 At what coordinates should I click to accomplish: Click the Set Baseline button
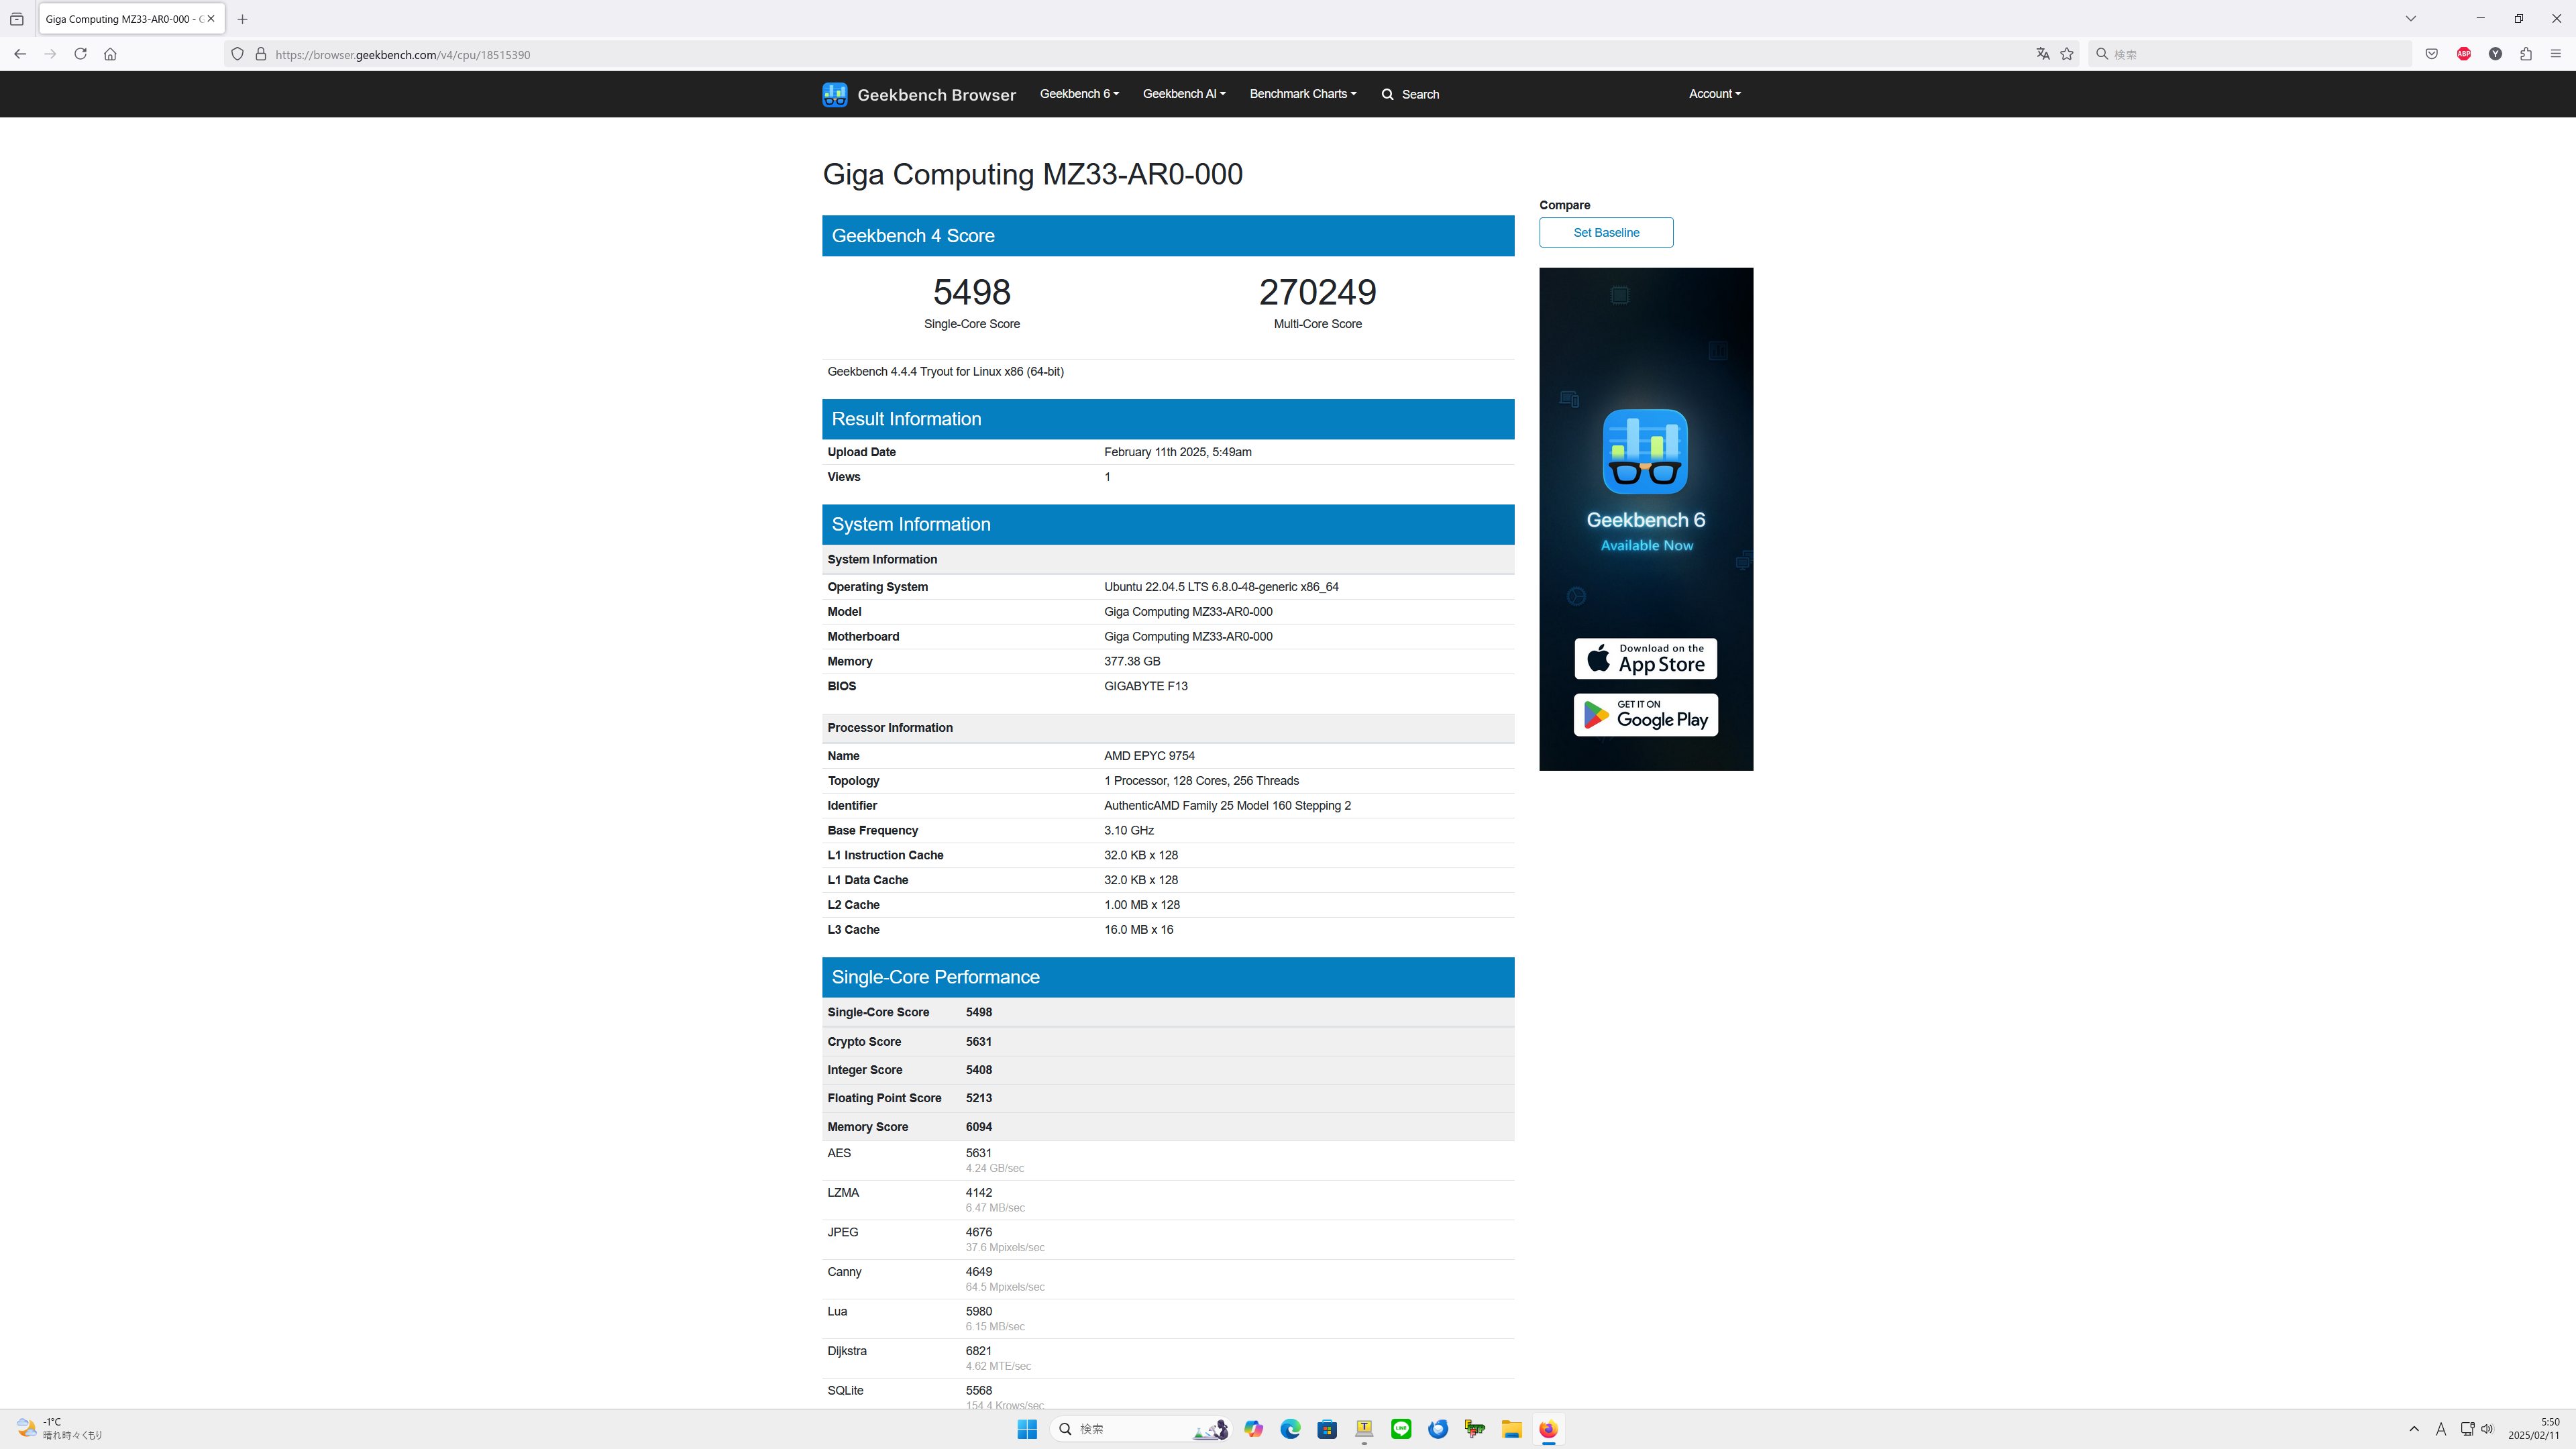click(x=1605, y=232)
